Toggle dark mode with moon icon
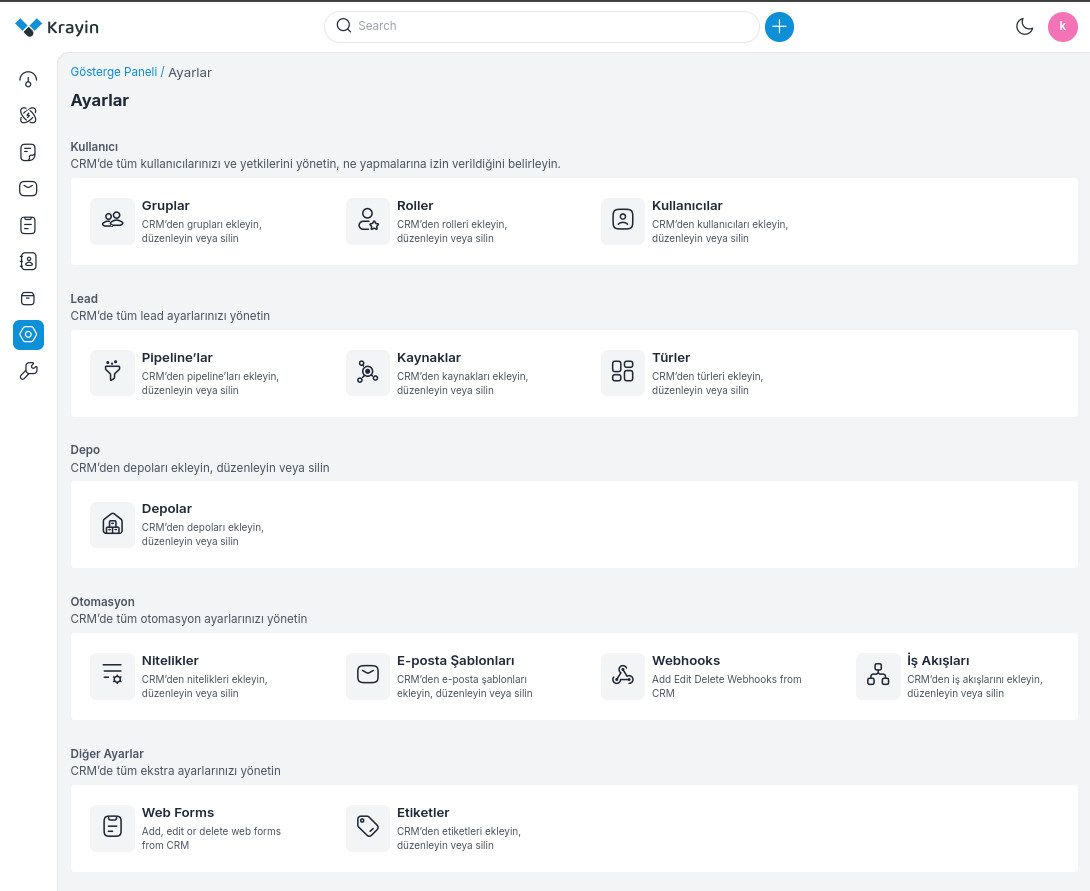This screenshot has width=1090, height=891. (1024, 27)
